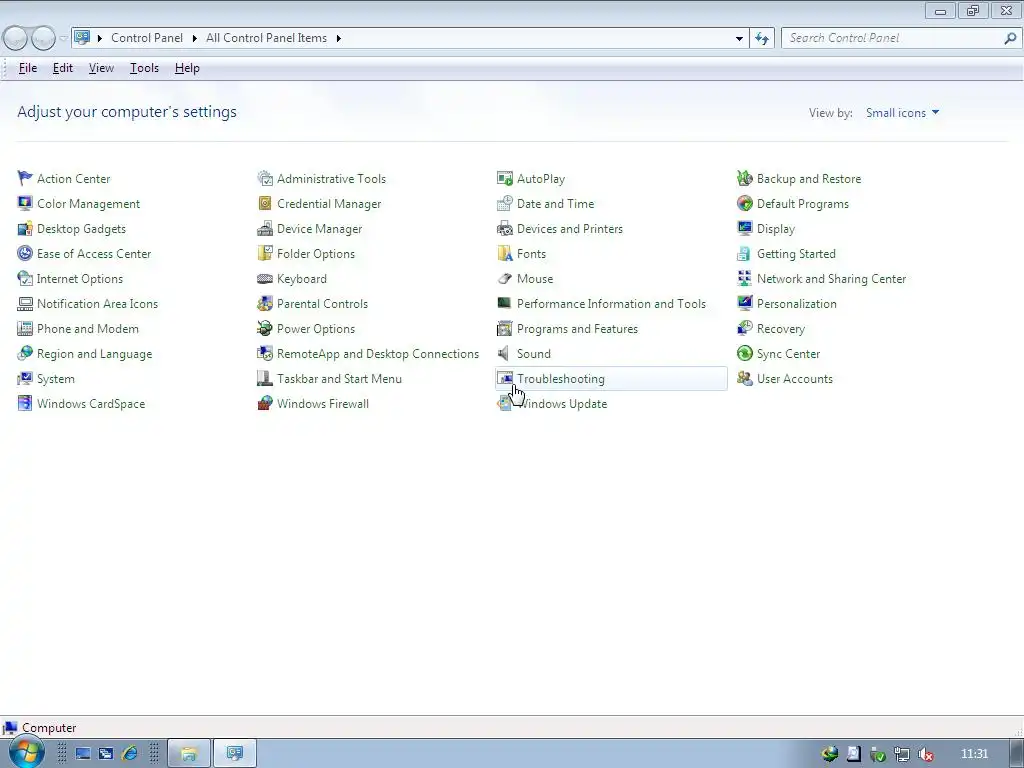Open Notification Area Icons link
Viewport: 1024px width, 768px height.
tap(97, 304)
